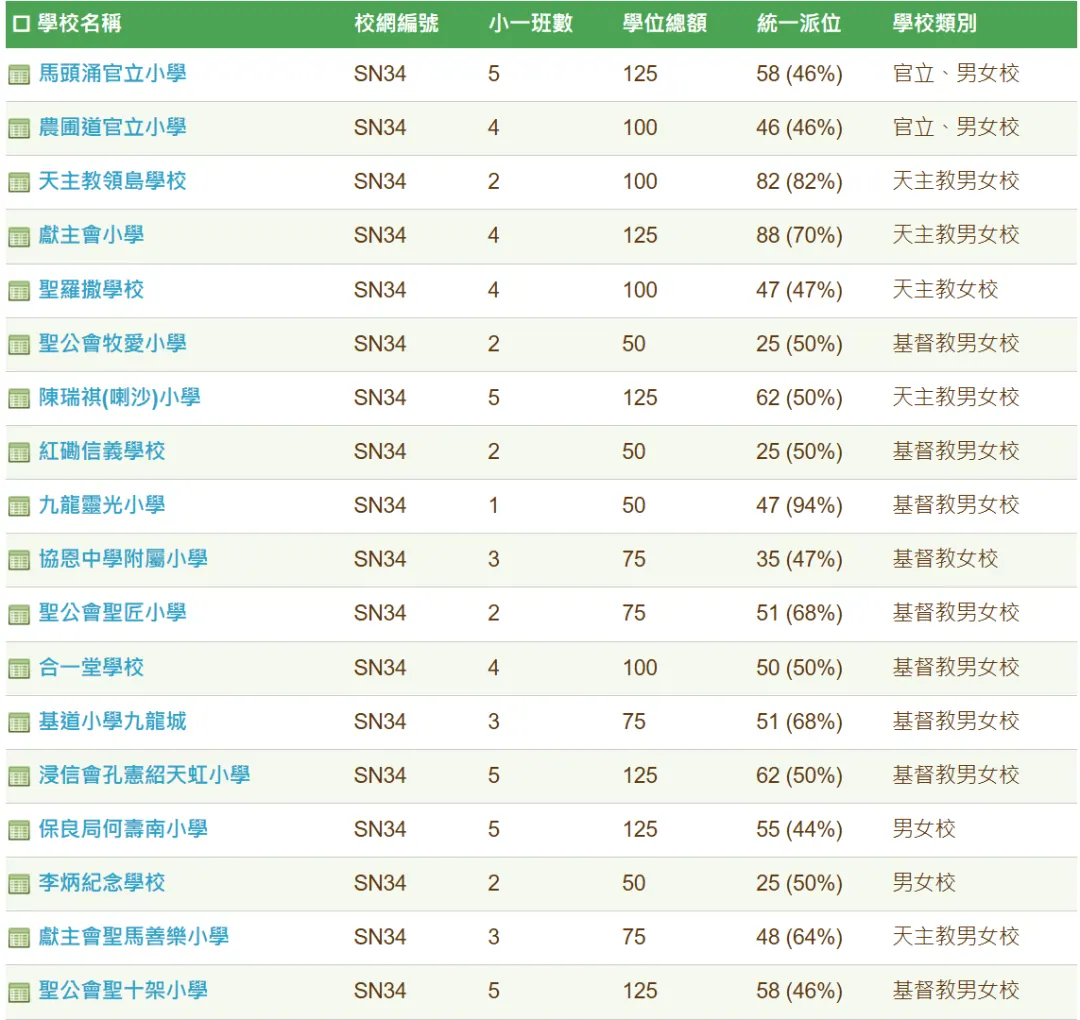
Task: Open the 聖羅撒學校 school link
Action: (x=91, y=289)
